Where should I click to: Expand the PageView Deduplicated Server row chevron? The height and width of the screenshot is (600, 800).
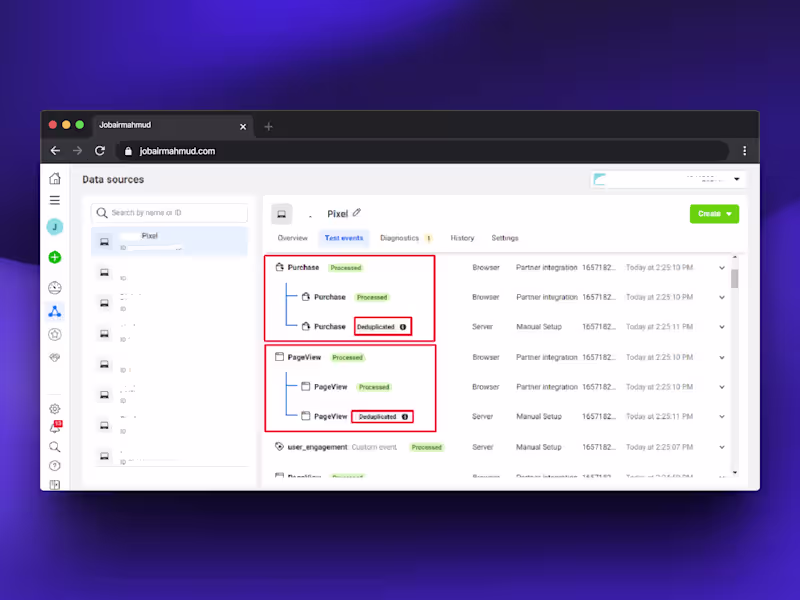722,417
